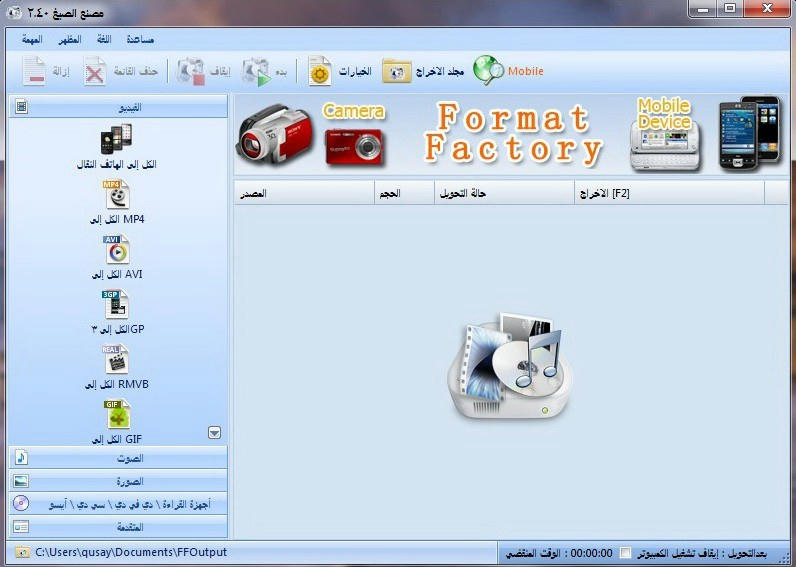The height and width of the screenshot is (567, 796).
Task: Click the Format Factory banner logo text
Action: tap(513, 134)
